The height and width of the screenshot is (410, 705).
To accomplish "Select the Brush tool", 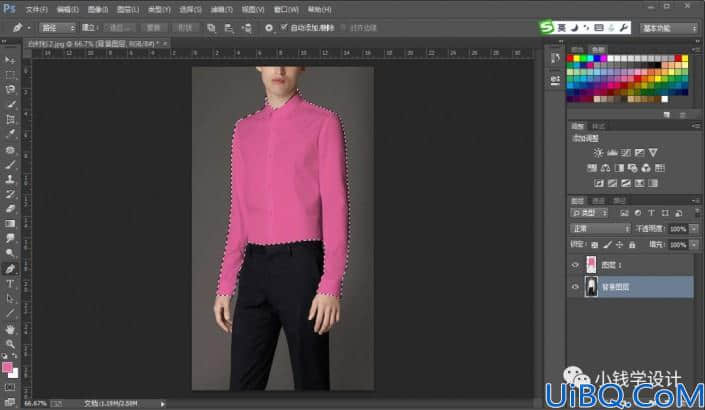I will point(10,165).
